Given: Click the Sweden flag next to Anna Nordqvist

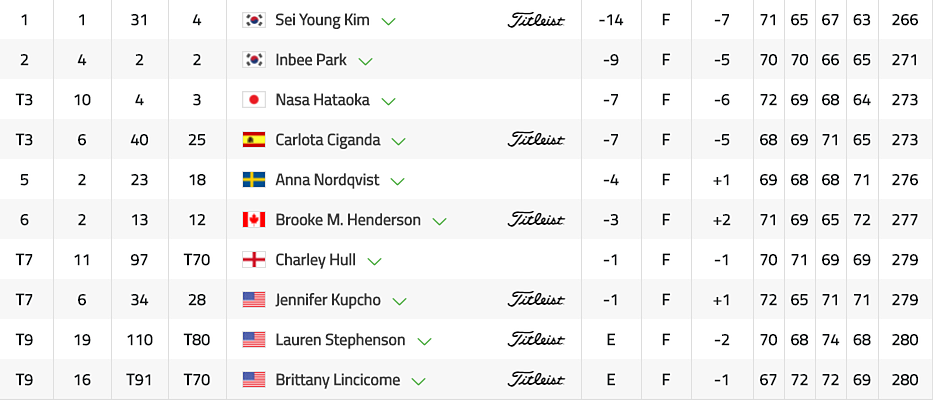Looking at the screenshot, I should (254, 180).
